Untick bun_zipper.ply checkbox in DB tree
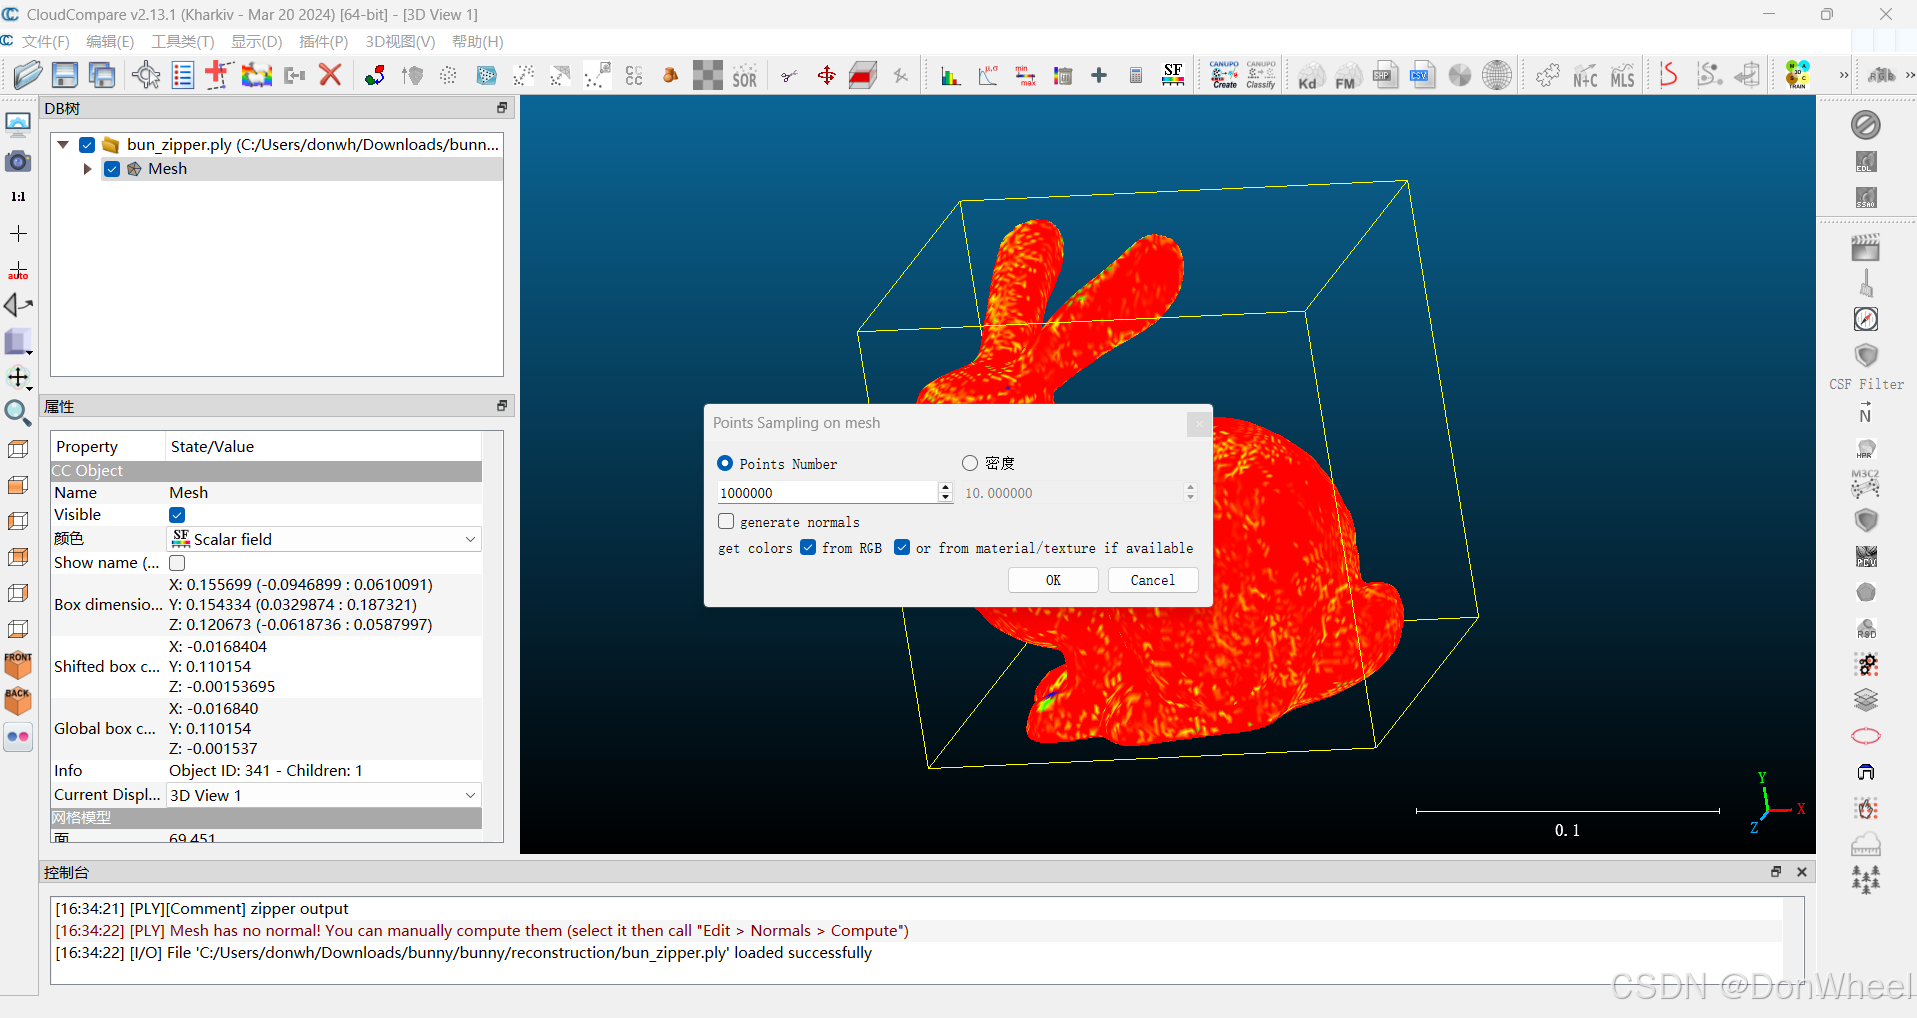The image size is (1917, 1018). (87, 145)
